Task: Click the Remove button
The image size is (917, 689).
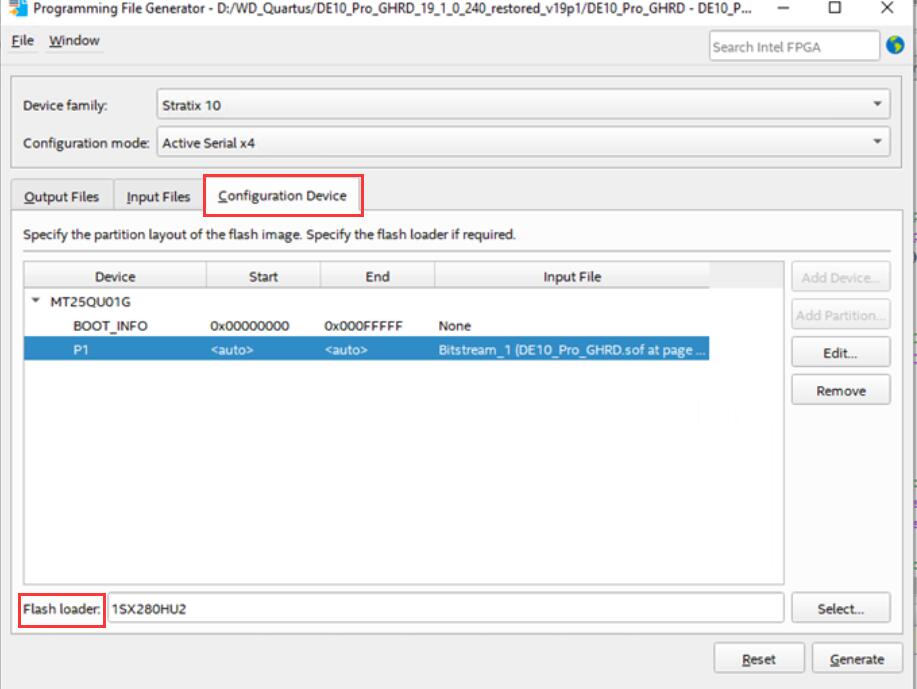Action: pyautogui.click(x=840, y=390)
